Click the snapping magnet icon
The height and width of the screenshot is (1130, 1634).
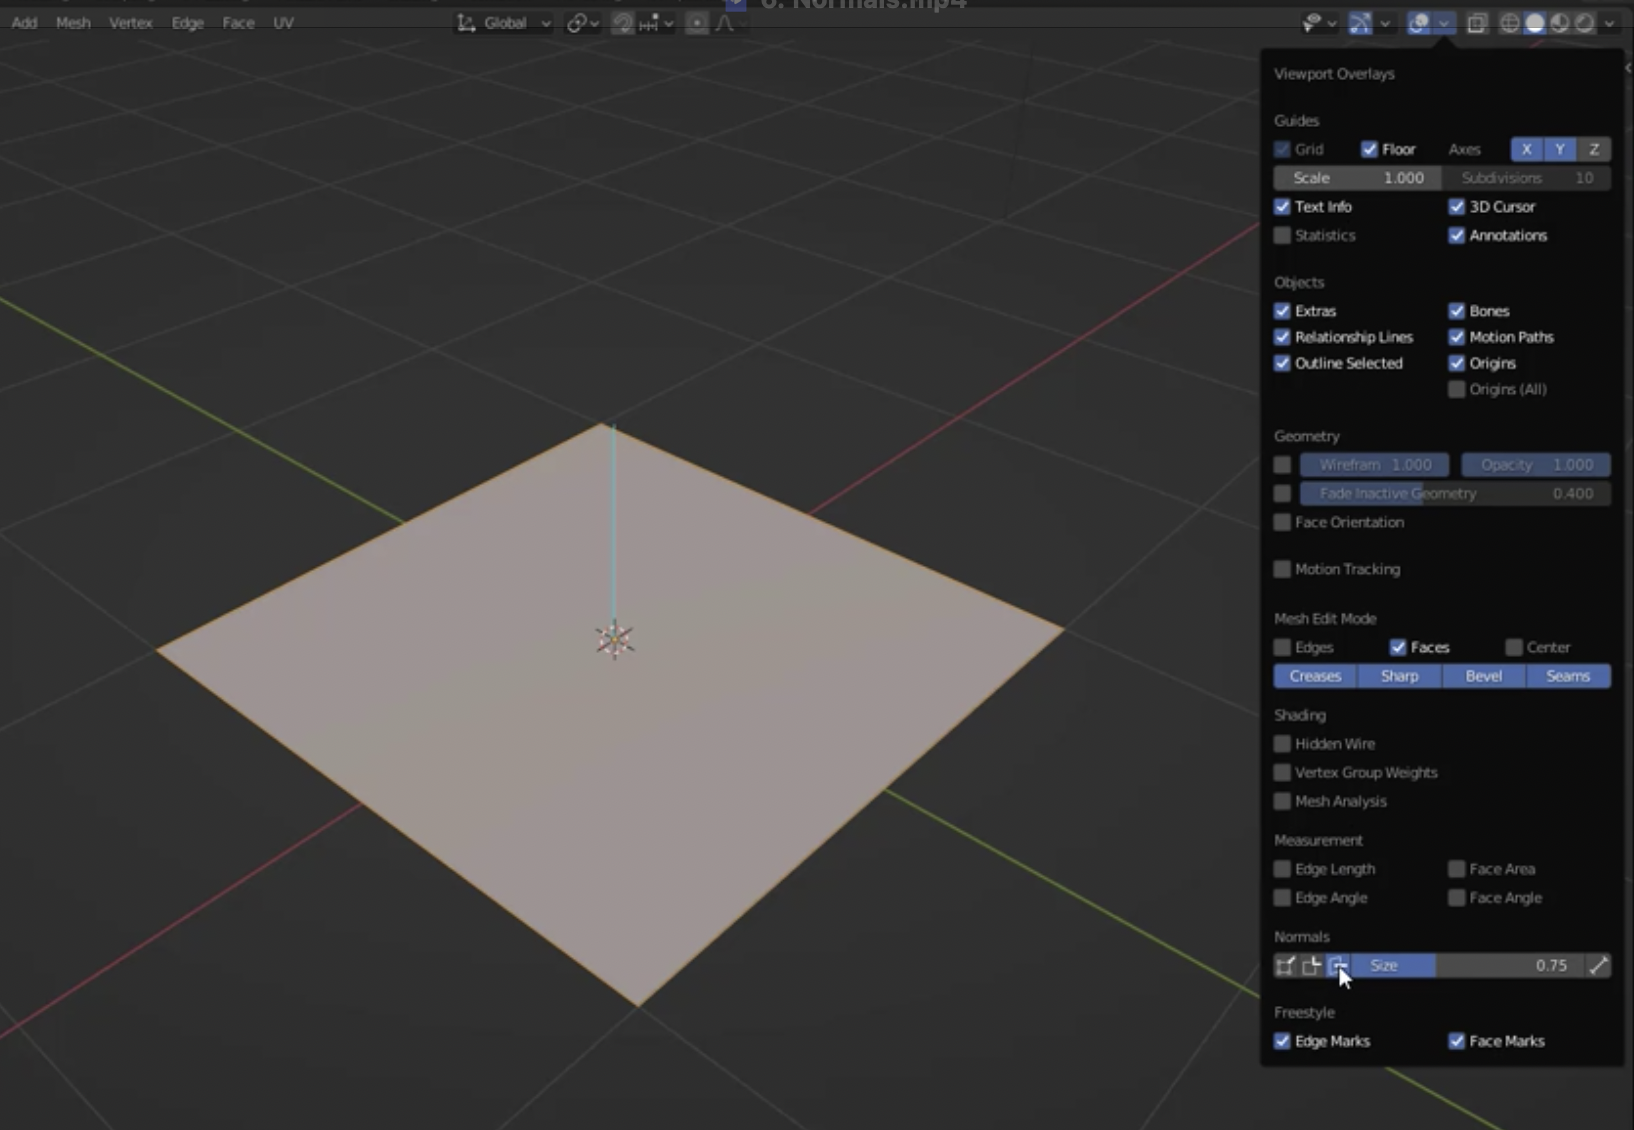pyautogui.click(x=623, y=23)
